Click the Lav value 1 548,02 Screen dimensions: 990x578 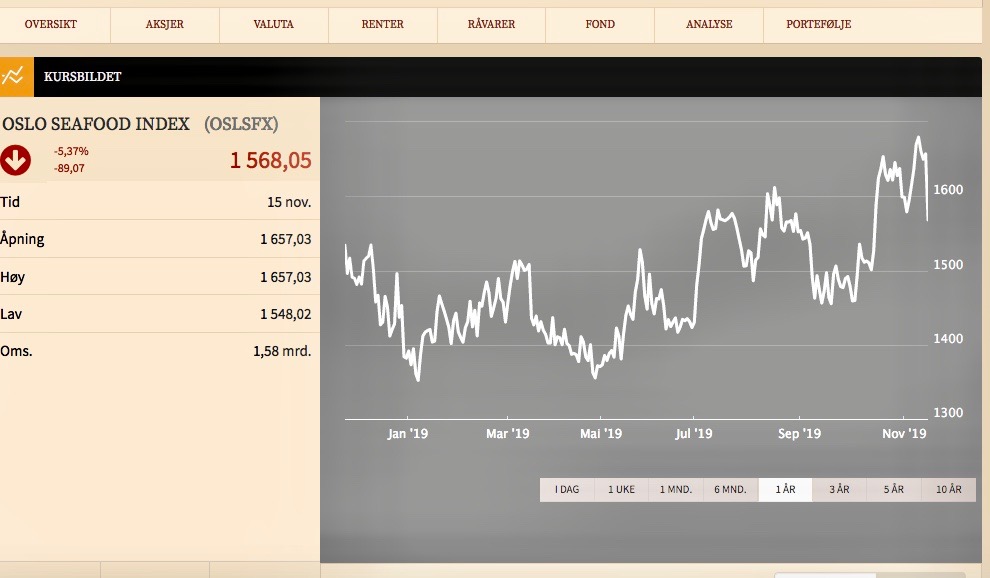click(x=285, y=315)
